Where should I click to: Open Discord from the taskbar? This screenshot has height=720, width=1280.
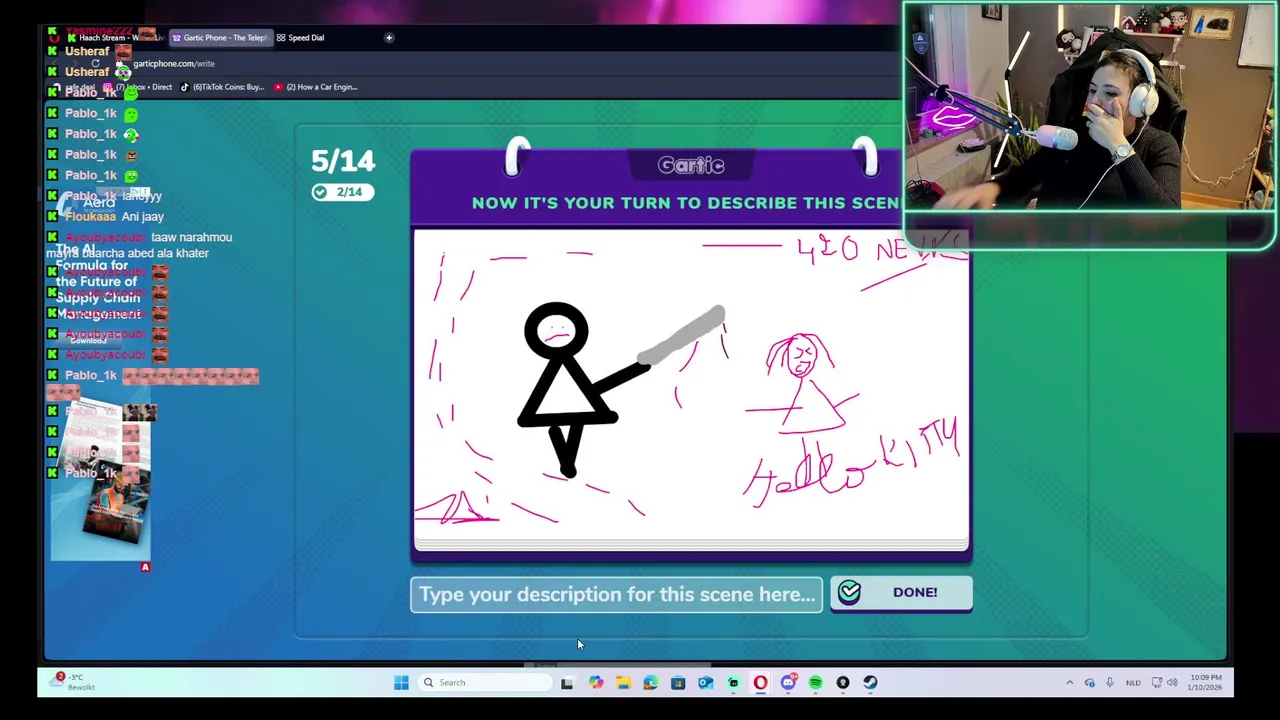[x=788, y=683]
